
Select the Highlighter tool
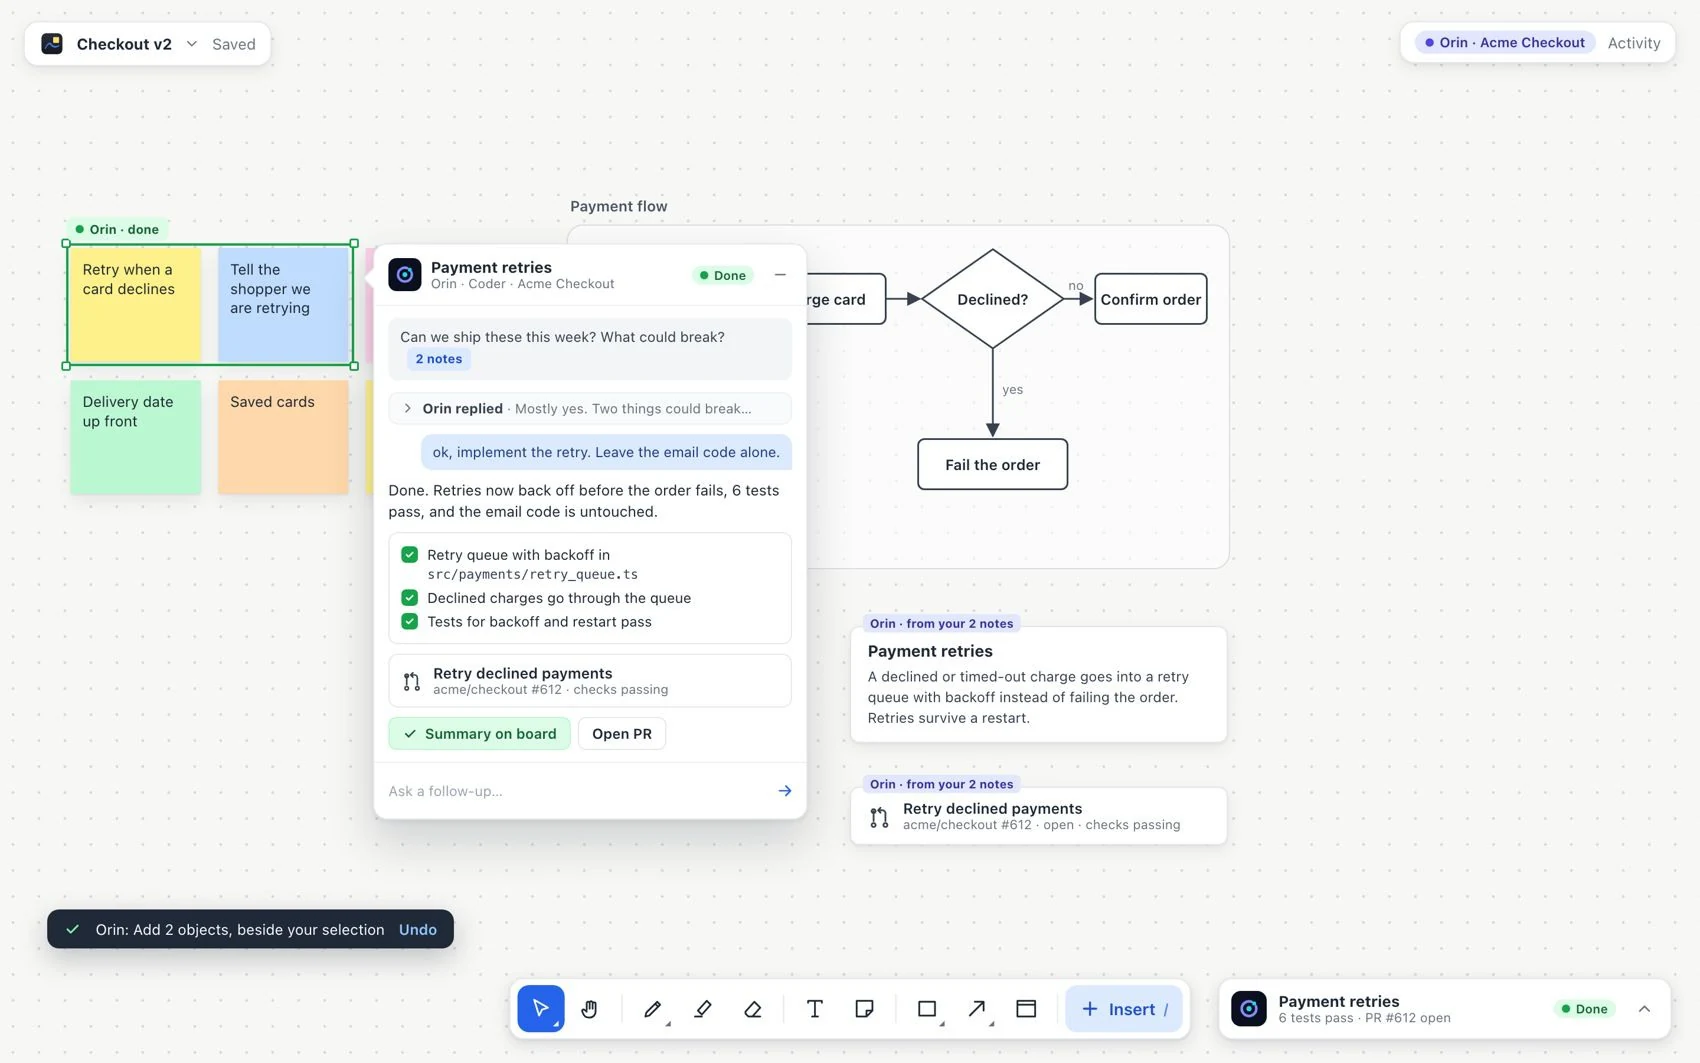pos(703,1008)
